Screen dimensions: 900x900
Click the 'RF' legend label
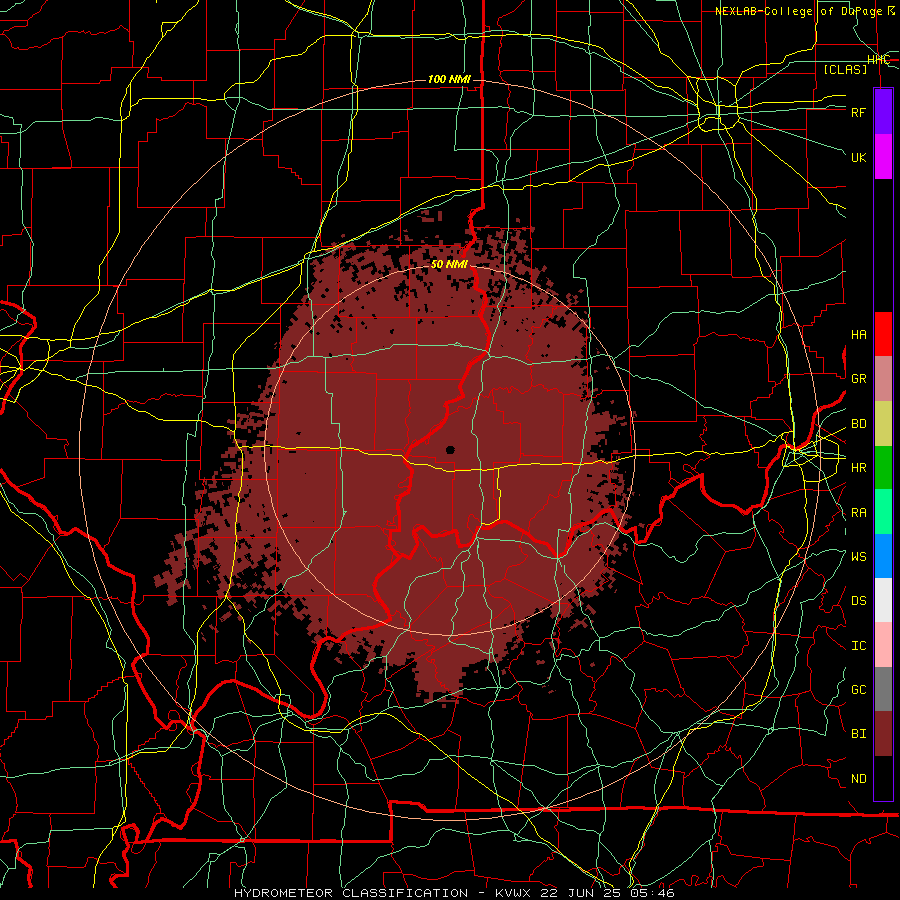tap(858, 112)
